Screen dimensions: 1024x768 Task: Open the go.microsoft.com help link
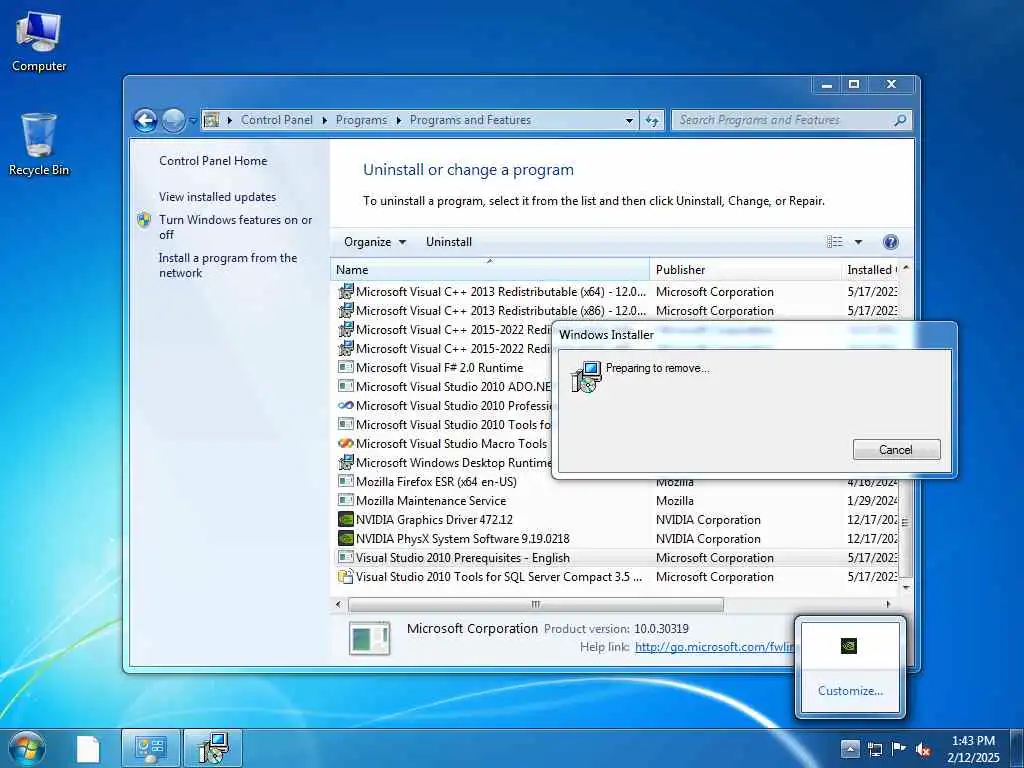pos(714,647)
